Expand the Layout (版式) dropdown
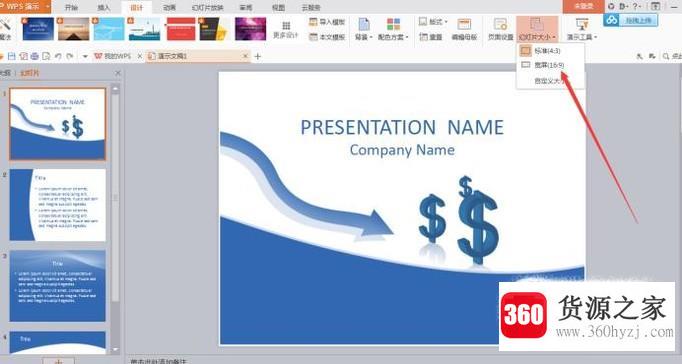 (433, 22)
